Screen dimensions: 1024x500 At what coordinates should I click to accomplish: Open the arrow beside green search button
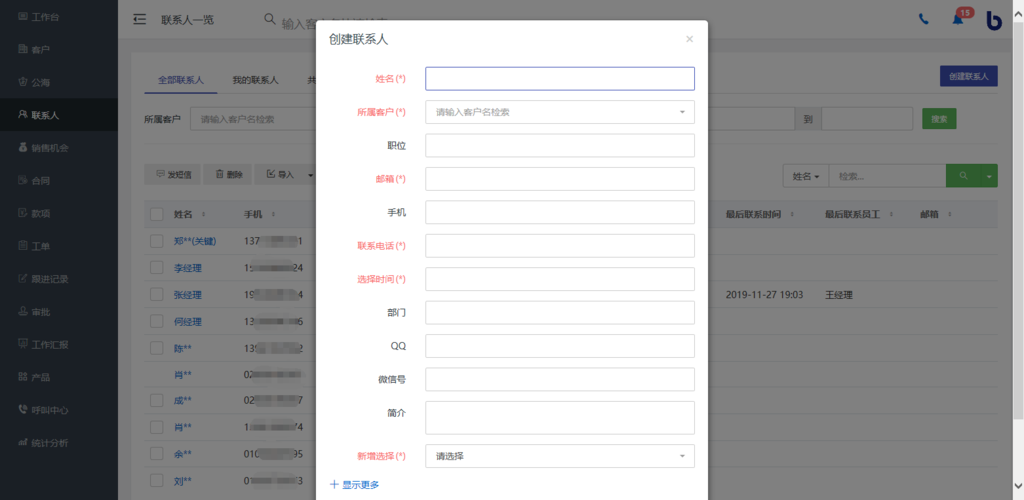click(989, 176)
